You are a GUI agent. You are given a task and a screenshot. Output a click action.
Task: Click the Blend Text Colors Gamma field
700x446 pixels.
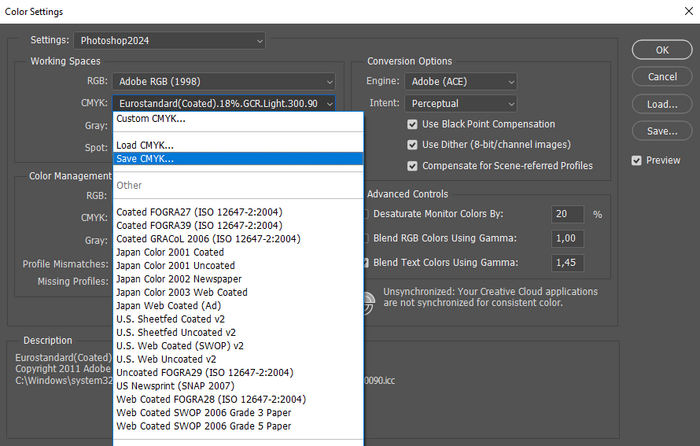pos(566,262)
